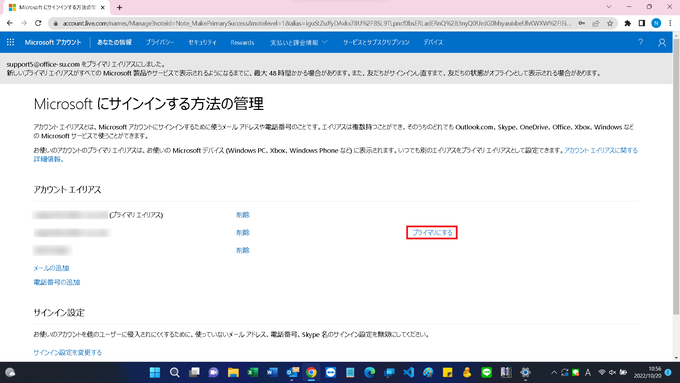Bookmark this page with the star

click(x=610, y=23)
